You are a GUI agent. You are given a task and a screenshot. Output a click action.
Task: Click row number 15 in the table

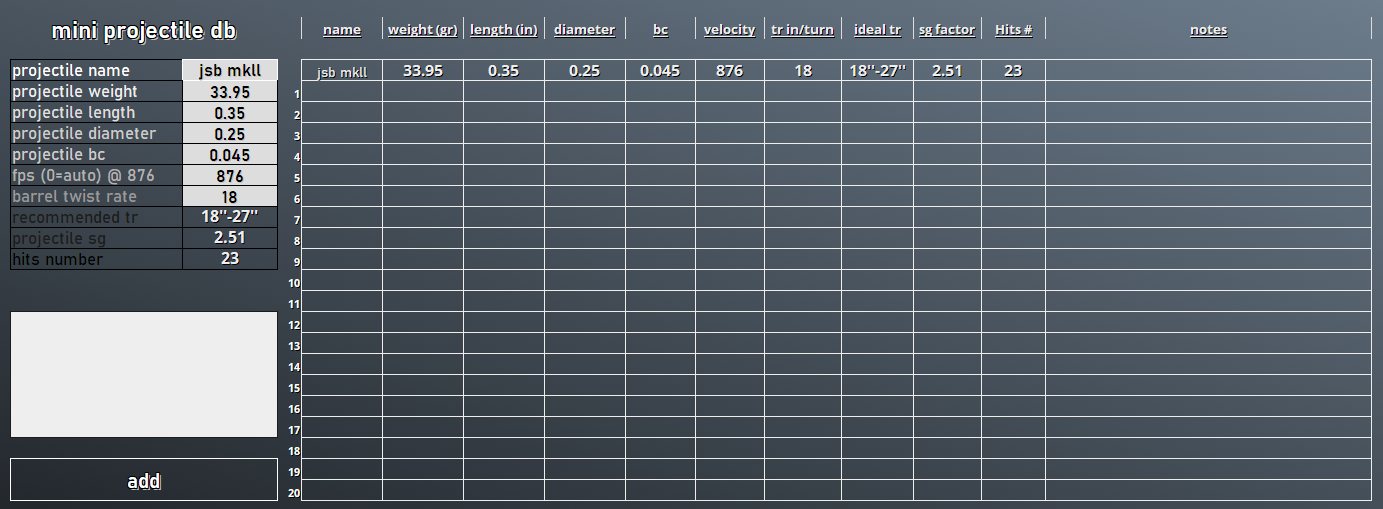(x=294, y=388)
